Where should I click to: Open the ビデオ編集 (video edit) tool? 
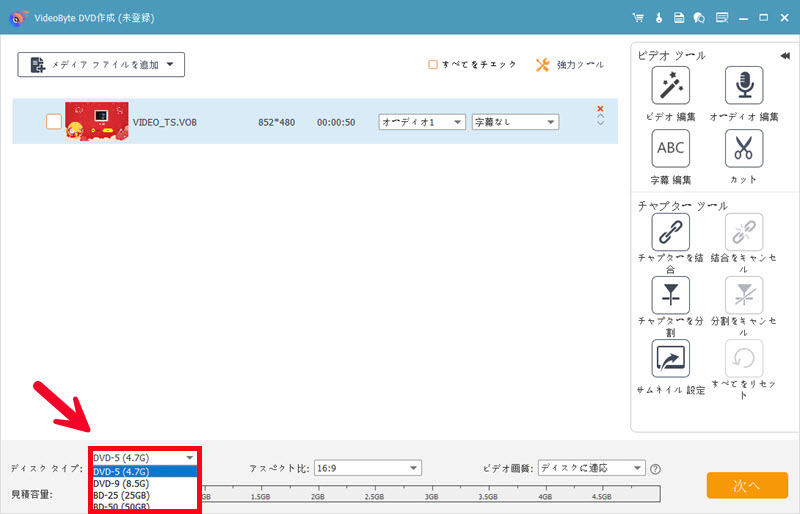click(x=670, y=87)
